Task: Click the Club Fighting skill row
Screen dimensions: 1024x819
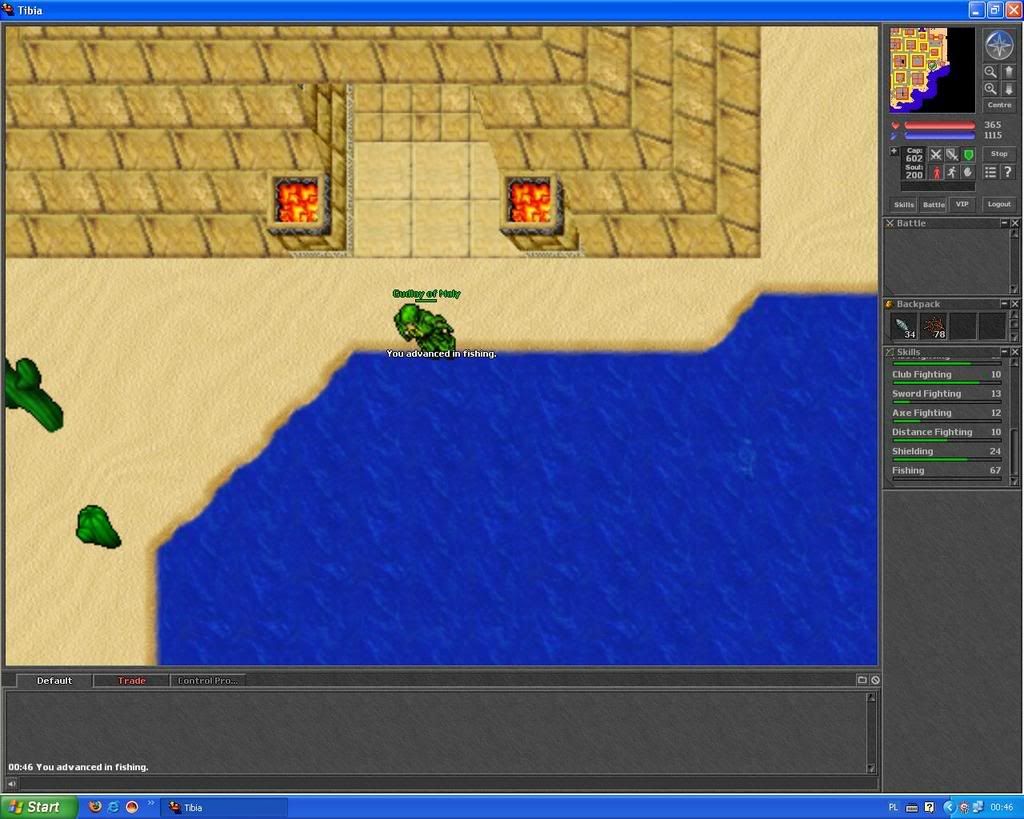Action: point(946,375)
